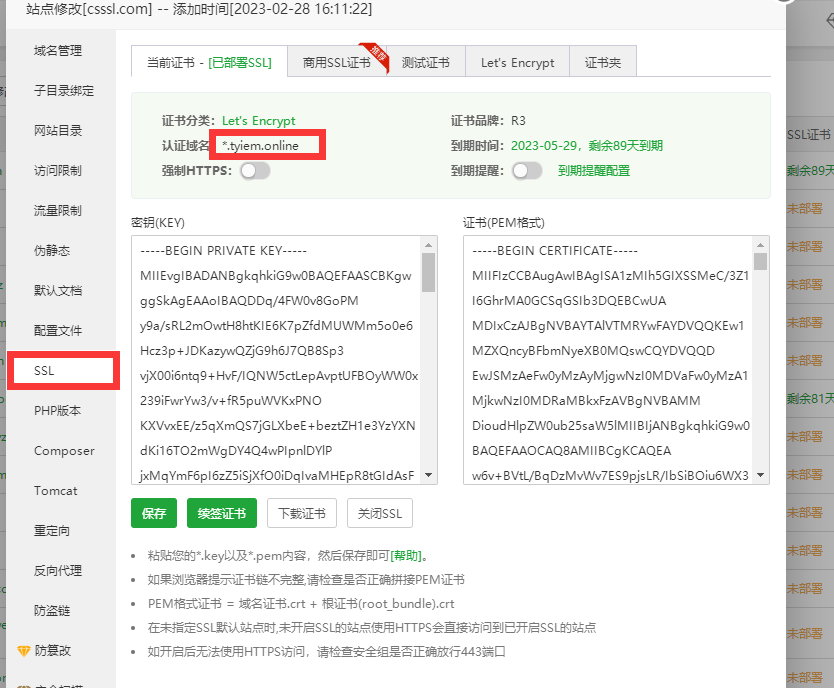The image size is (834, 688).
Task: Click the 证书品牌 R3 value
Action: pyautogui.click(x=518, y=121)
